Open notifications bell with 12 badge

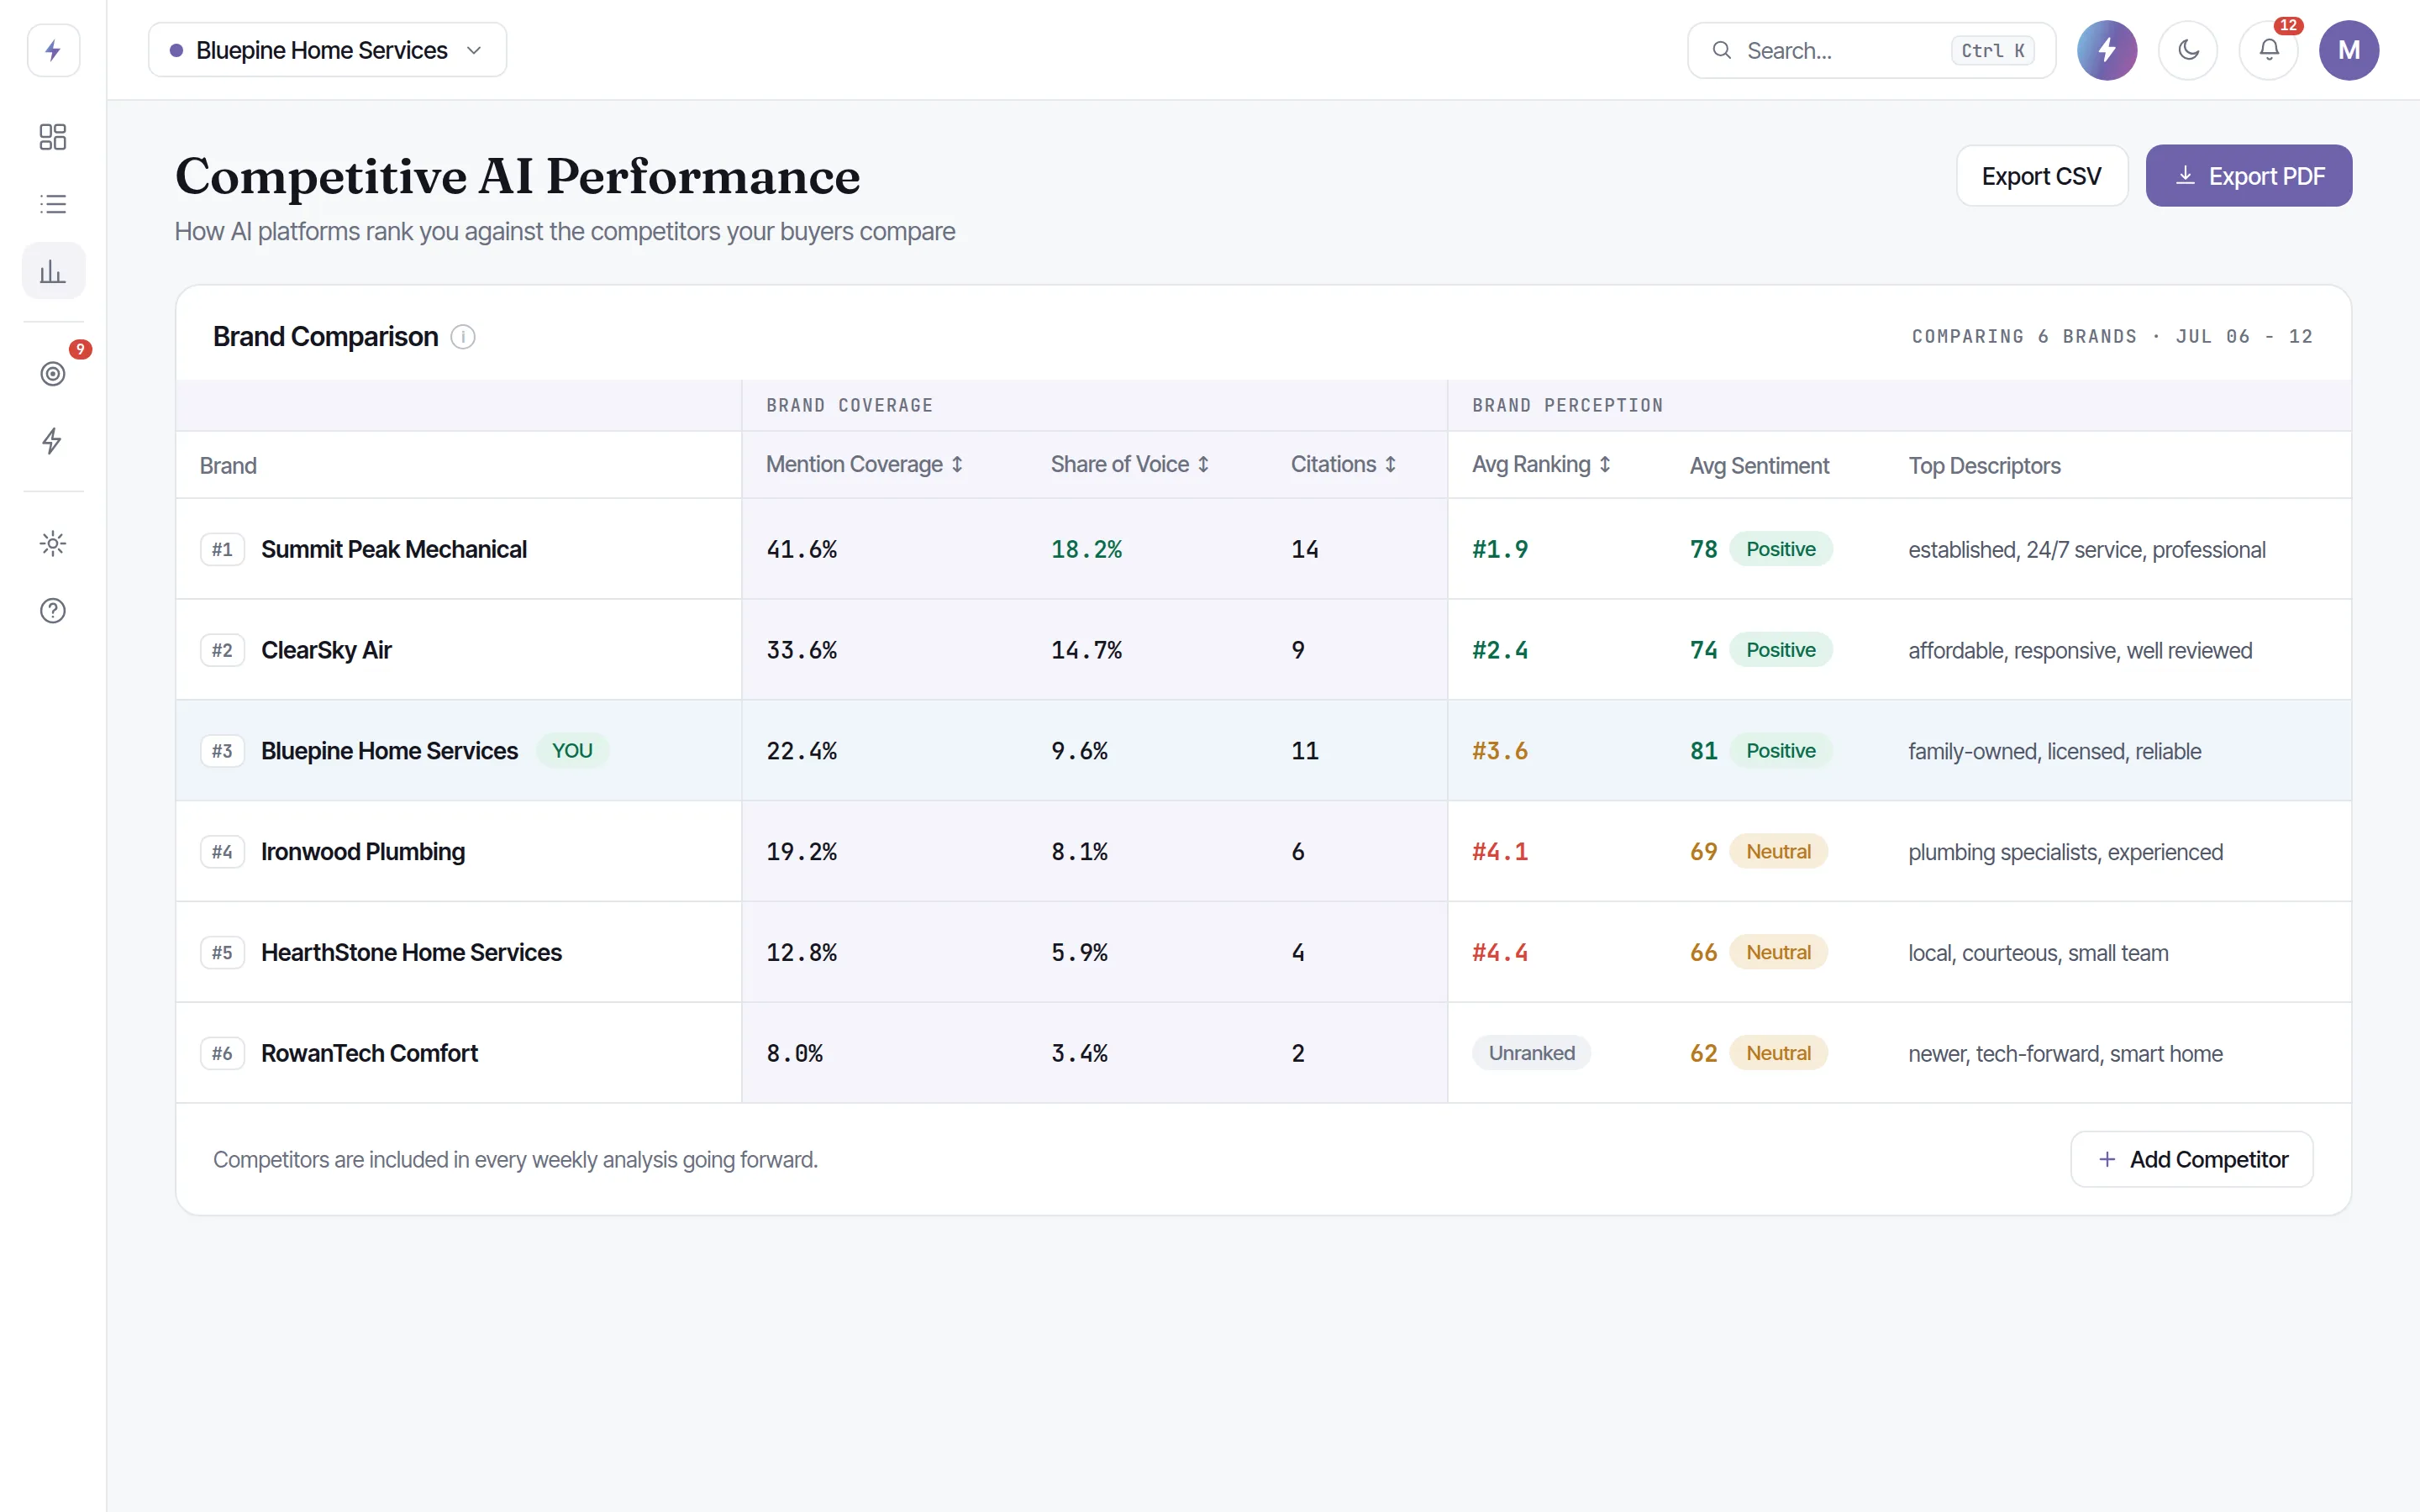2269,50
